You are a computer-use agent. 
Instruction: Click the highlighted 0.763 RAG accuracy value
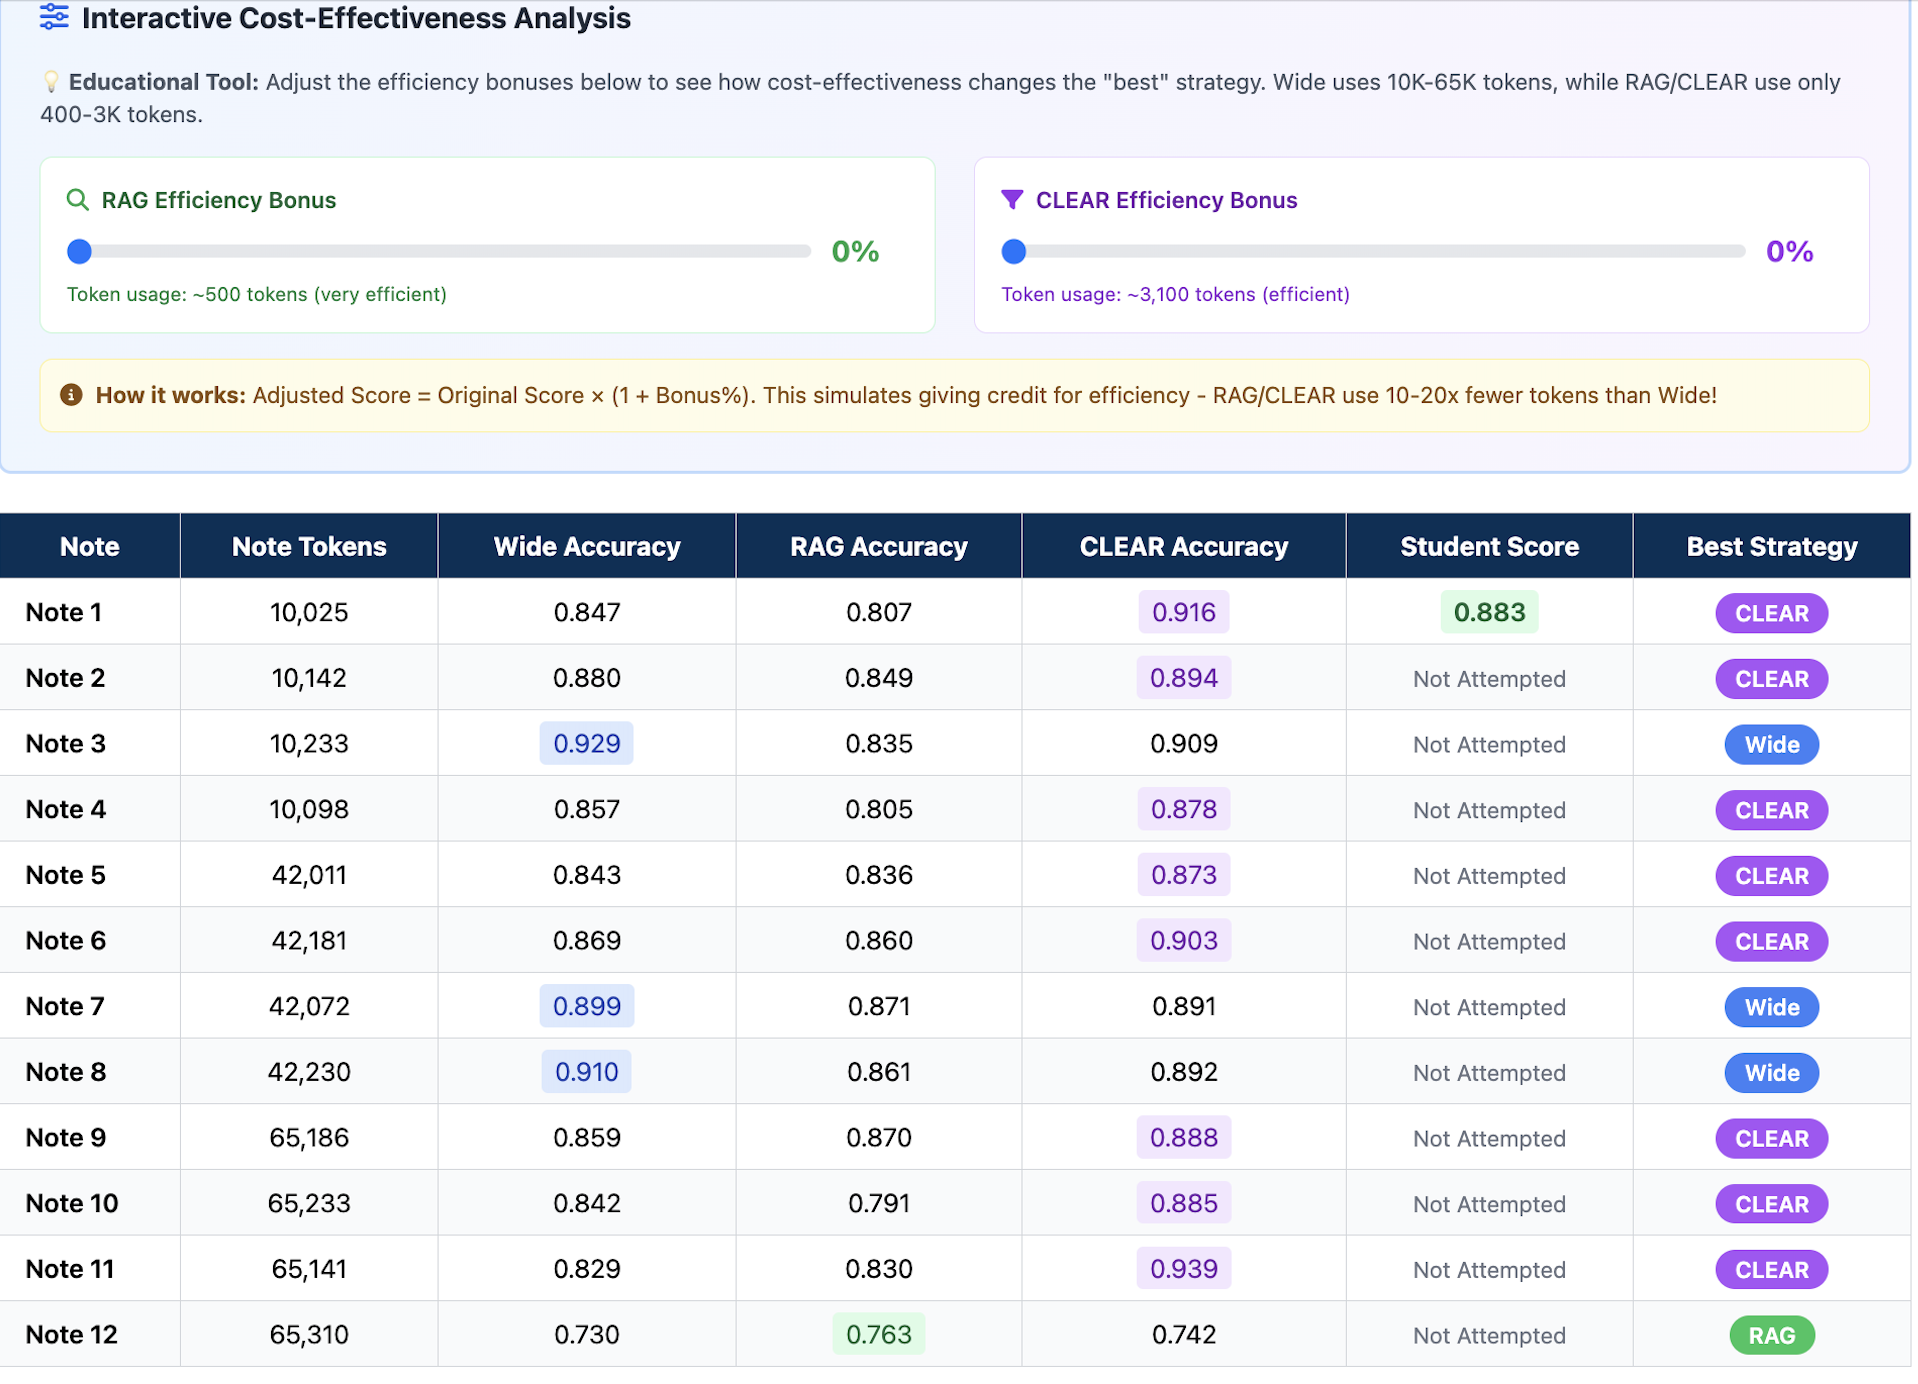(879, 1334)
